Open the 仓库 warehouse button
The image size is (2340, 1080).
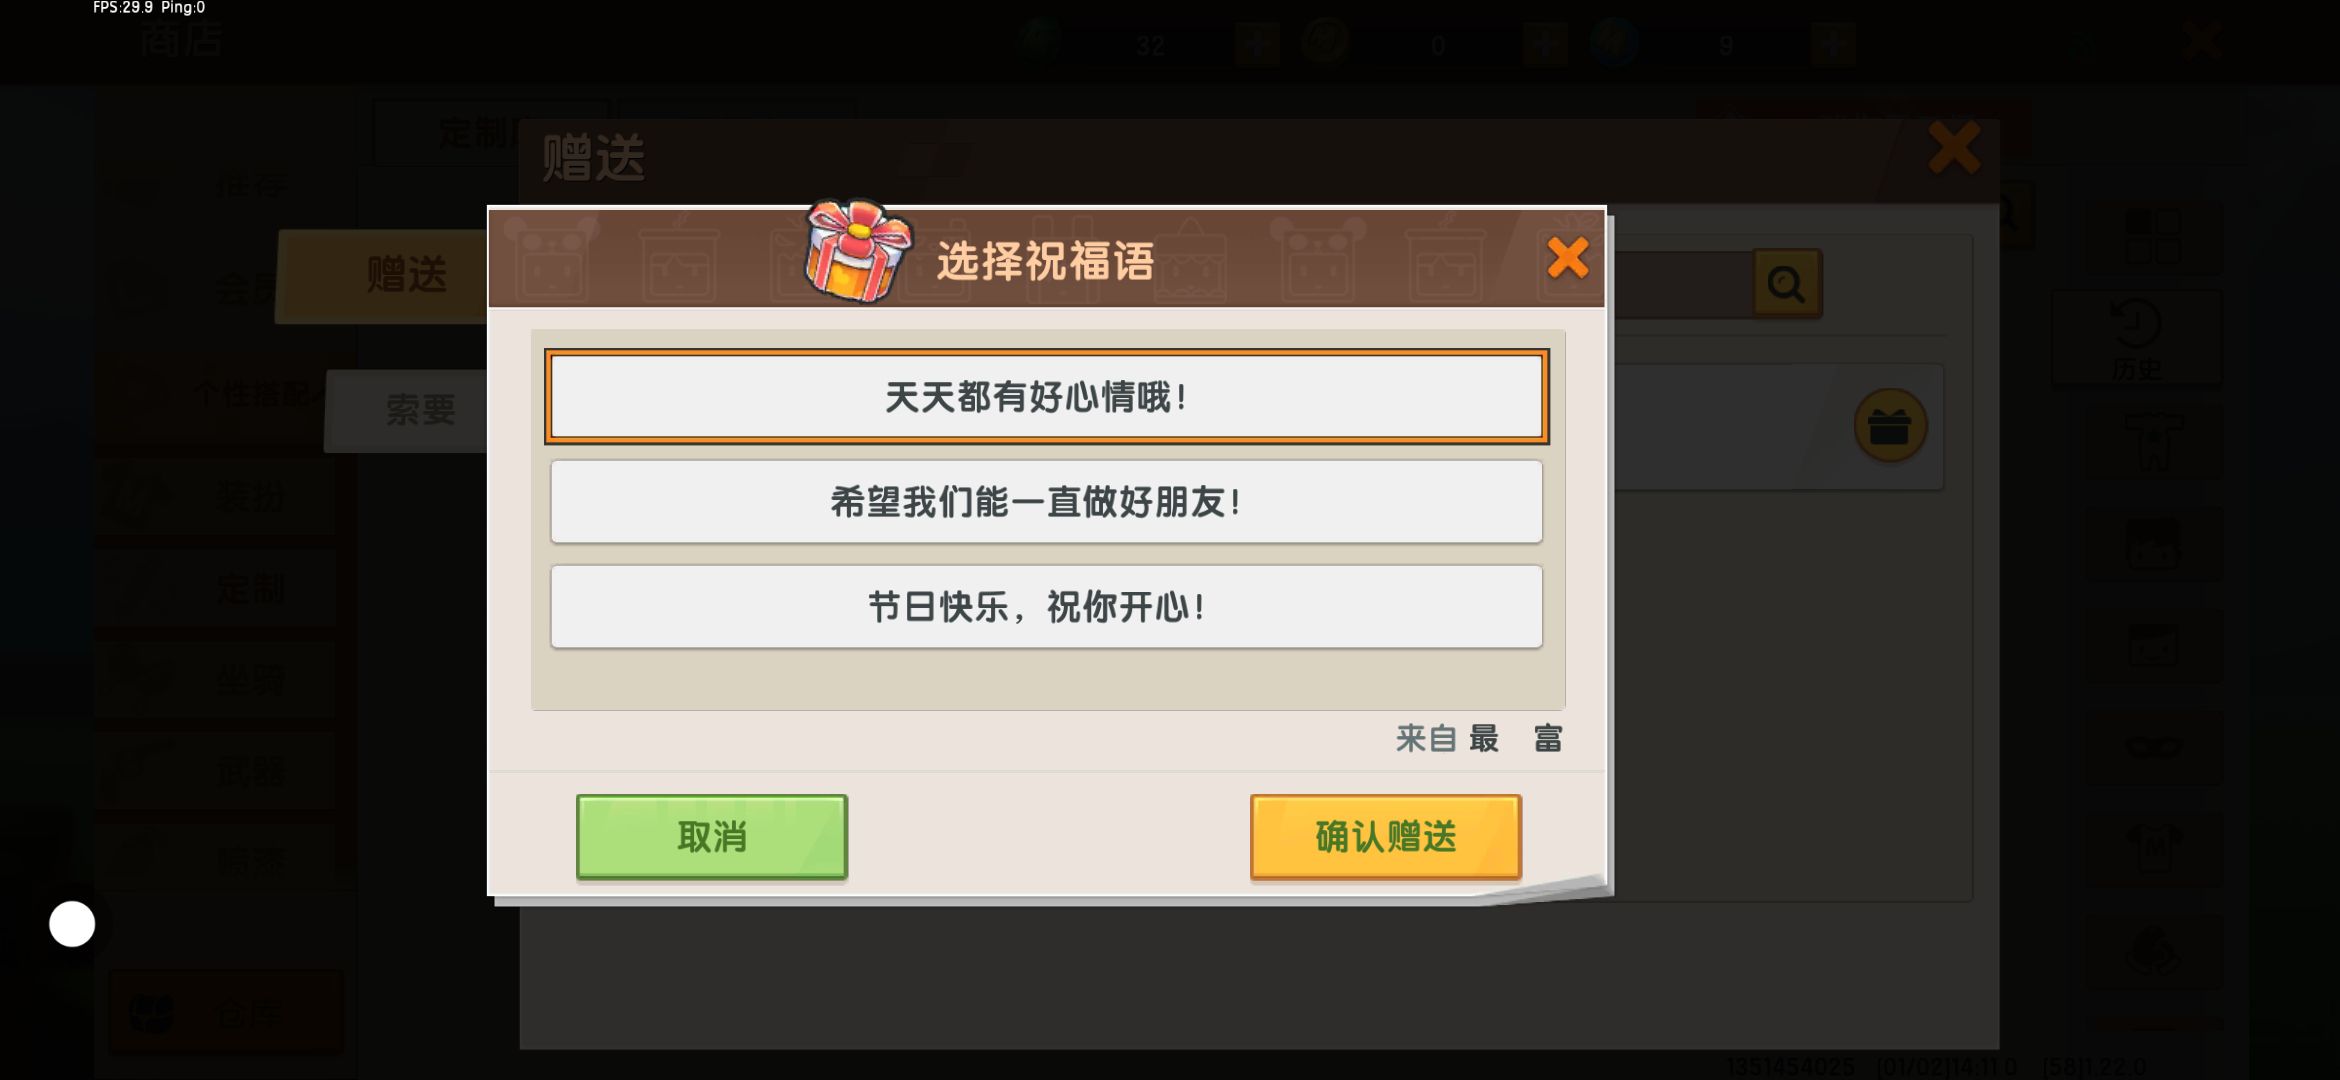click(226, 1012)
